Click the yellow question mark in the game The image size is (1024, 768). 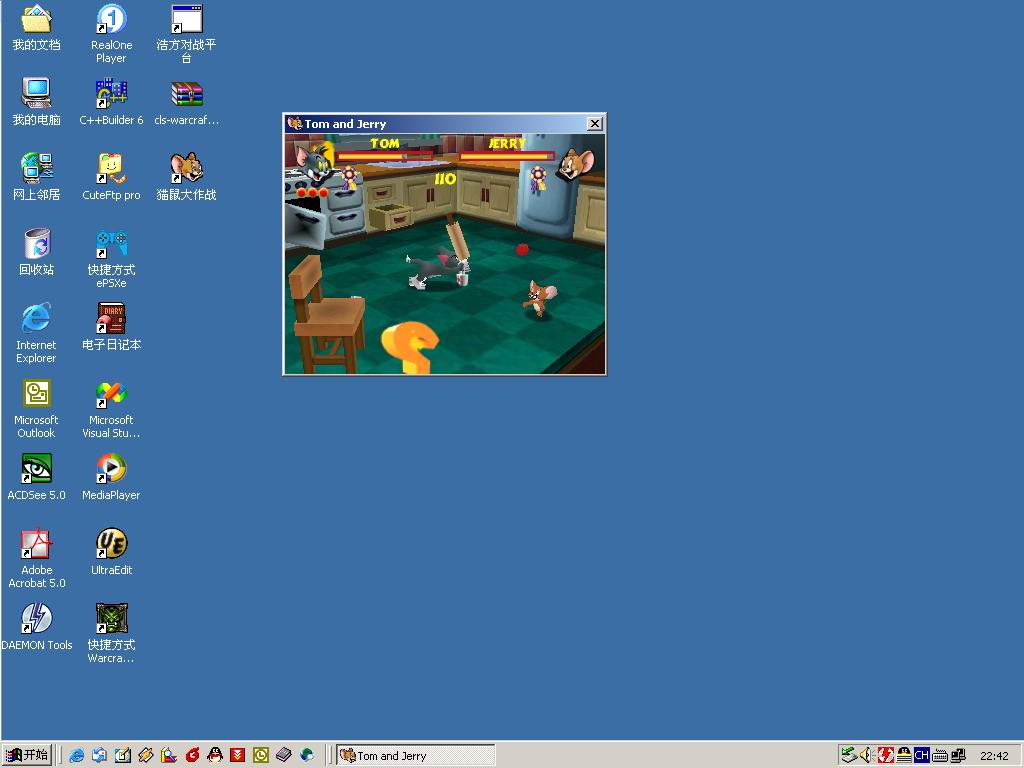pos(409,347)
